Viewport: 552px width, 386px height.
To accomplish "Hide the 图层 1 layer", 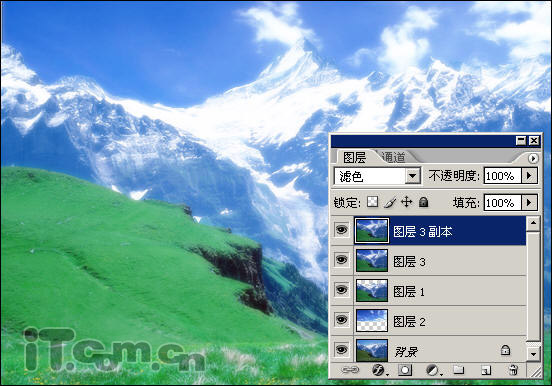I will (341, 290).
